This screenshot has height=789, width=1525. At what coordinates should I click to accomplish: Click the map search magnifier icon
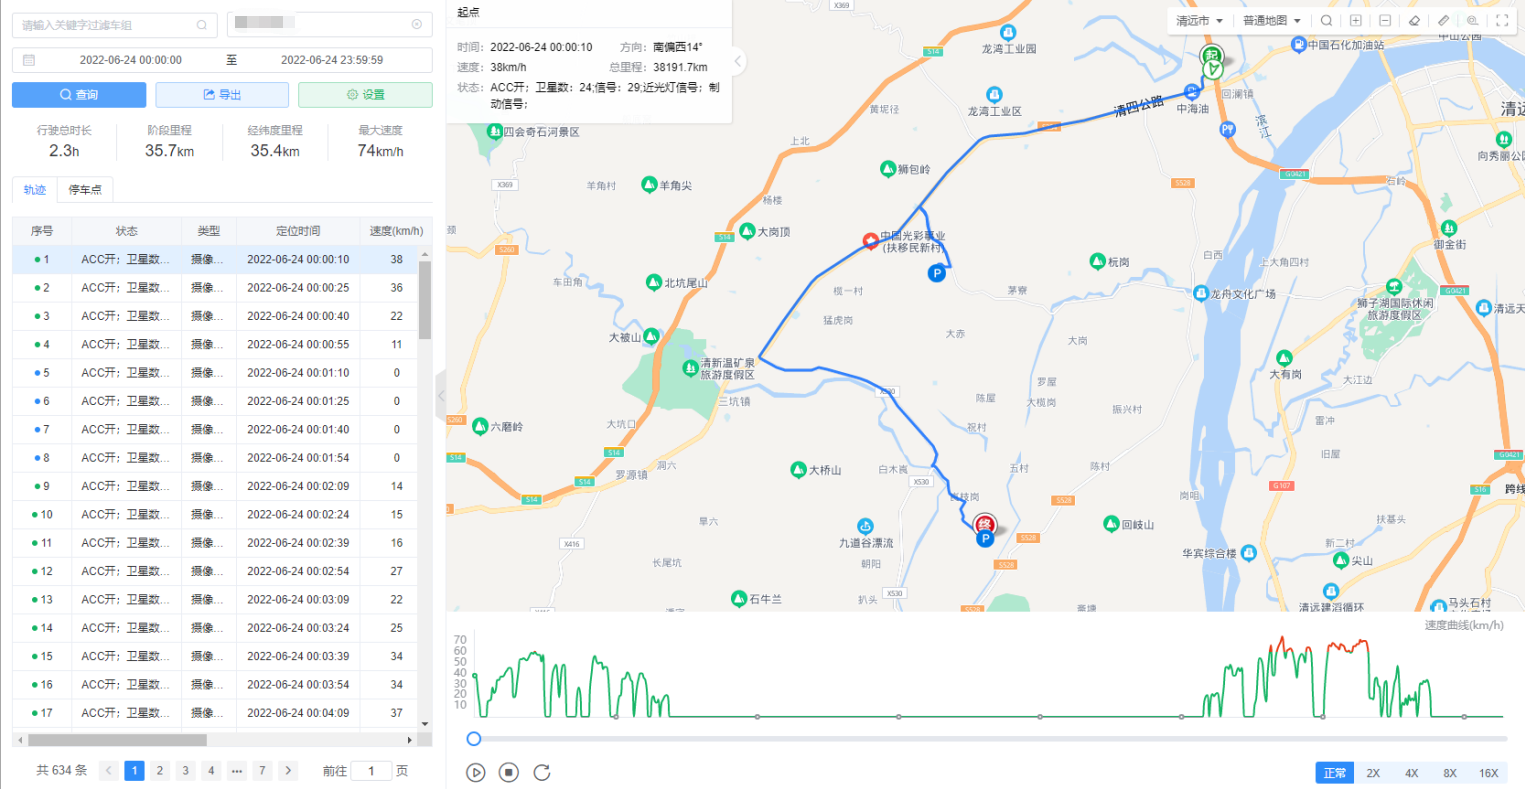pyautogui.click(x=1326, y=21)
